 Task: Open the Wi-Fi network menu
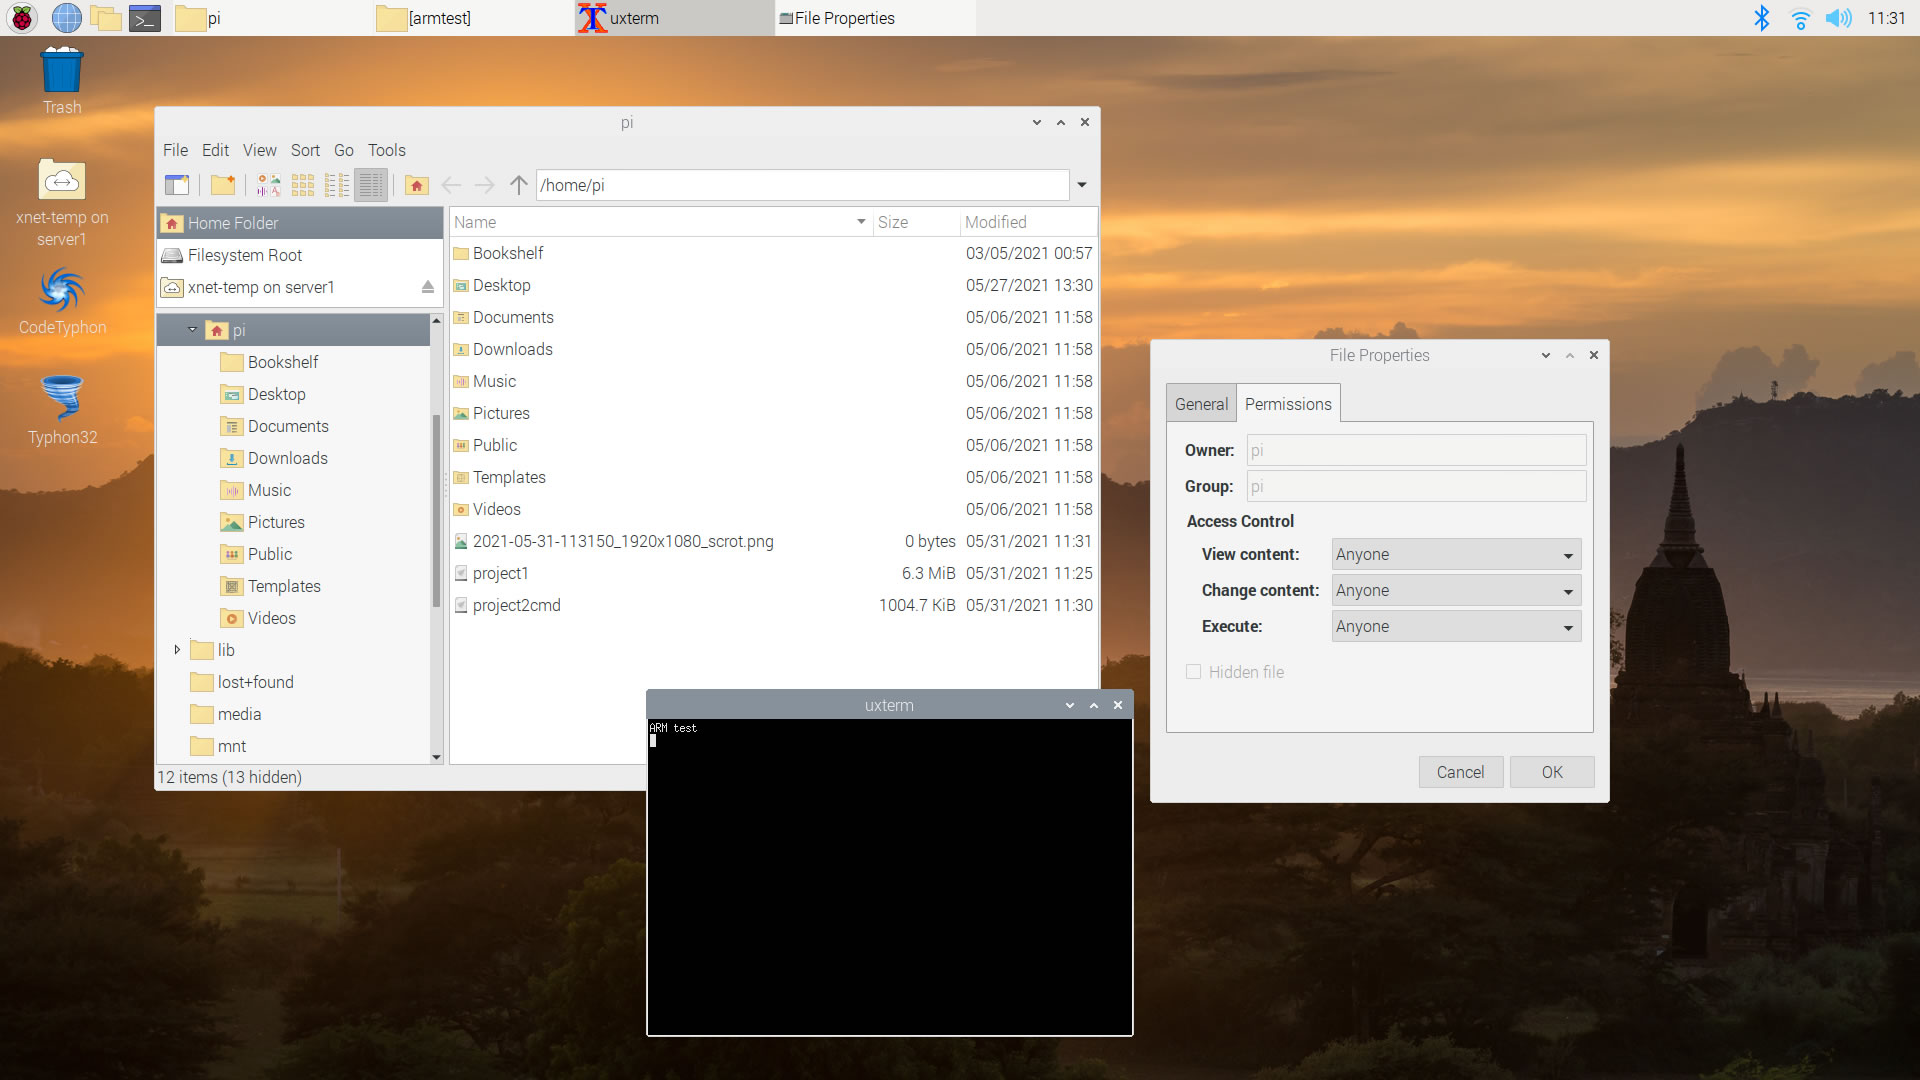(x=1800, y=18)
